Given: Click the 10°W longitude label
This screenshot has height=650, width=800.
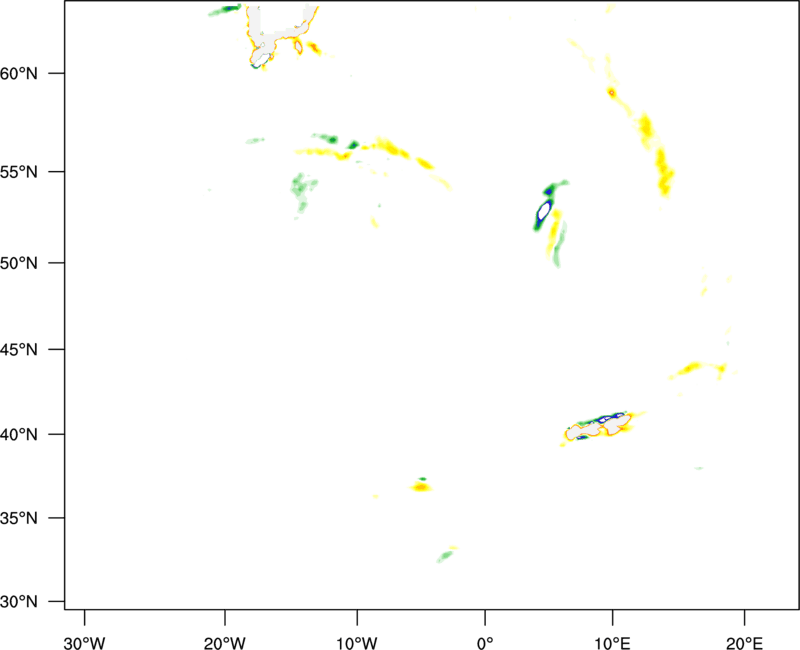Looking at the screenshot, I should tap(357, 643).
